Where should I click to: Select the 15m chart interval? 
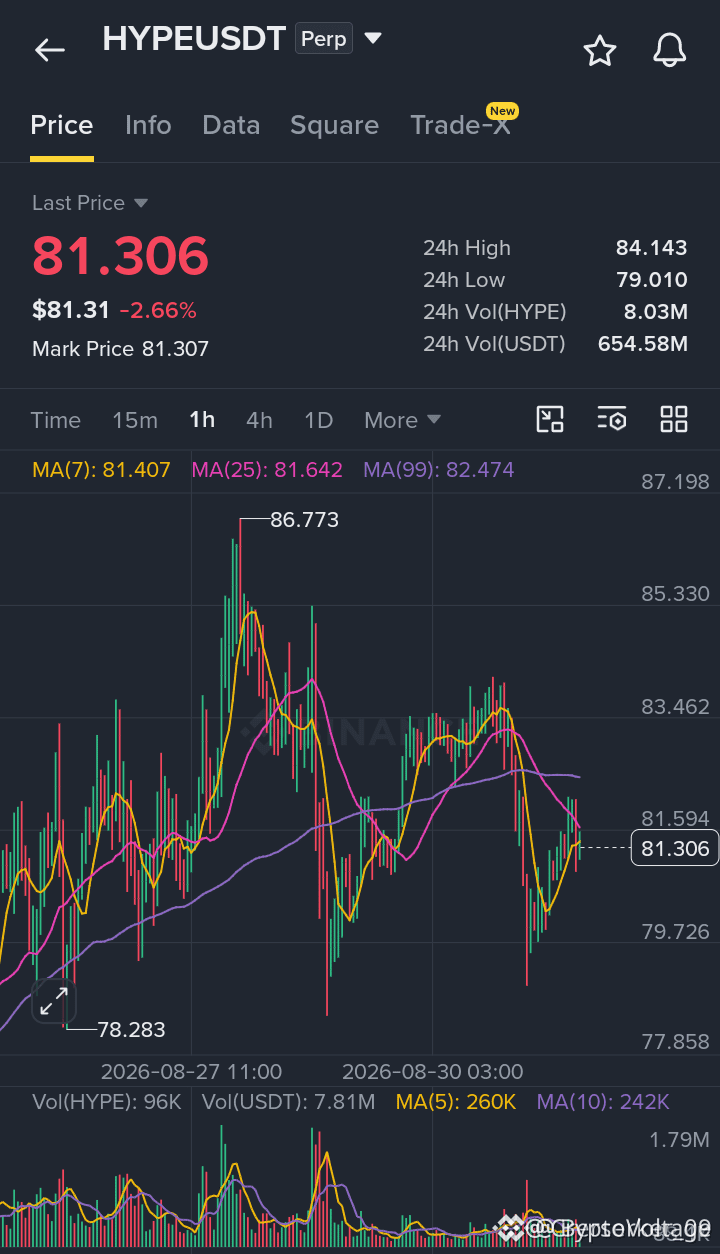tap(135, 420)
